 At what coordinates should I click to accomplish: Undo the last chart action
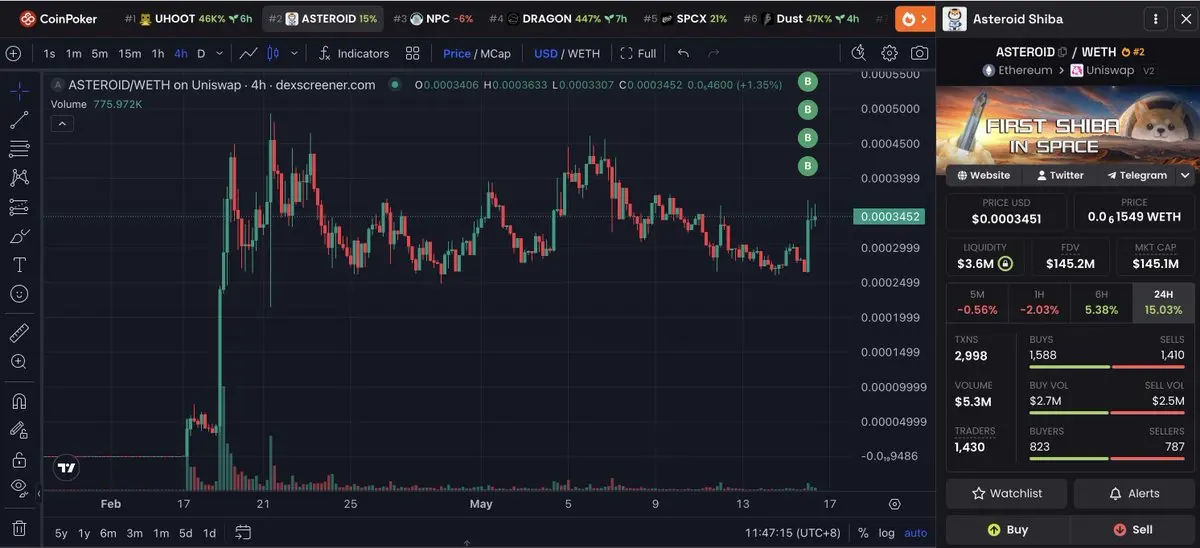[683, 53]
